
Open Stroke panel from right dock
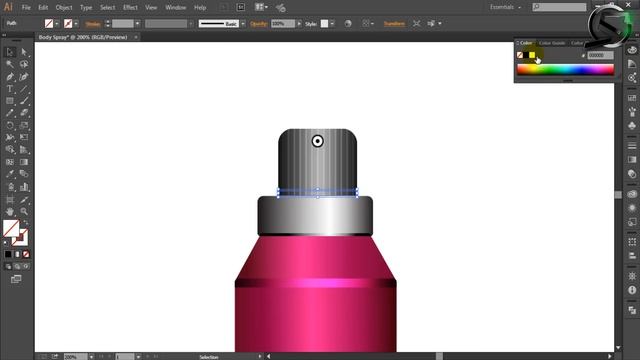[632, 146]
